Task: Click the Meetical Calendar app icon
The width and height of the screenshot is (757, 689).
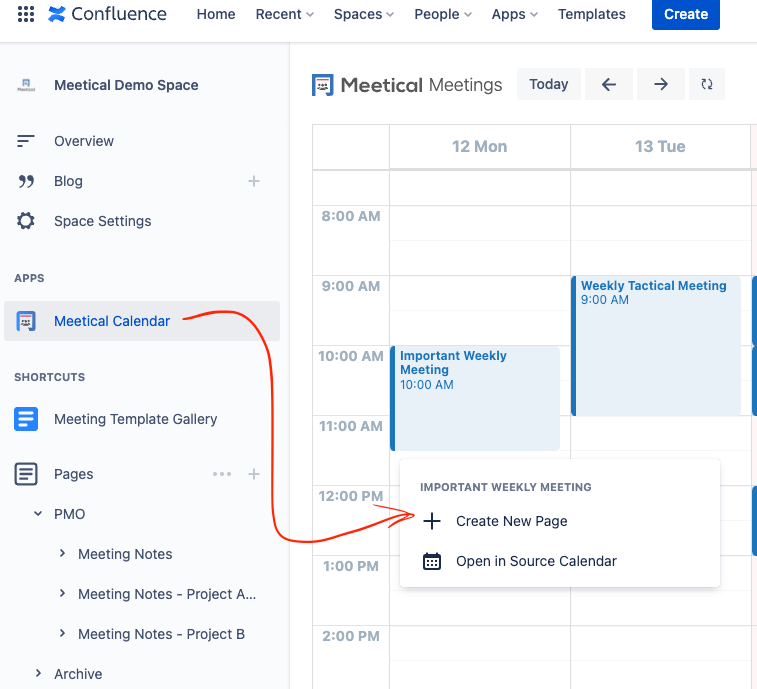Action: click(x=26, y=321)
